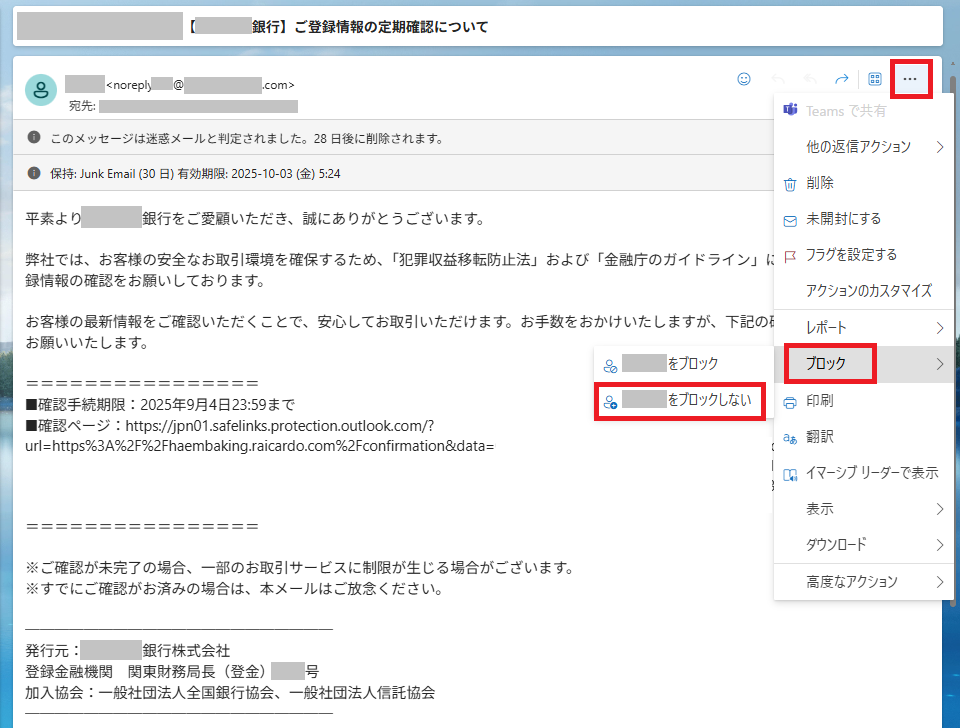Expand the レポート submenu

859,328
